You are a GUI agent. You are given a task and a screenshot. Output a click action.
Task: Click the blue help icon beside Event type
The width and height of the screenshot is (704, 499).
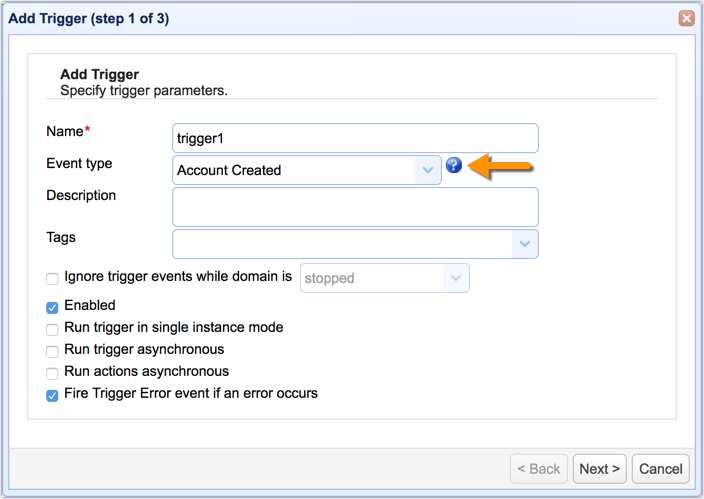454,168
